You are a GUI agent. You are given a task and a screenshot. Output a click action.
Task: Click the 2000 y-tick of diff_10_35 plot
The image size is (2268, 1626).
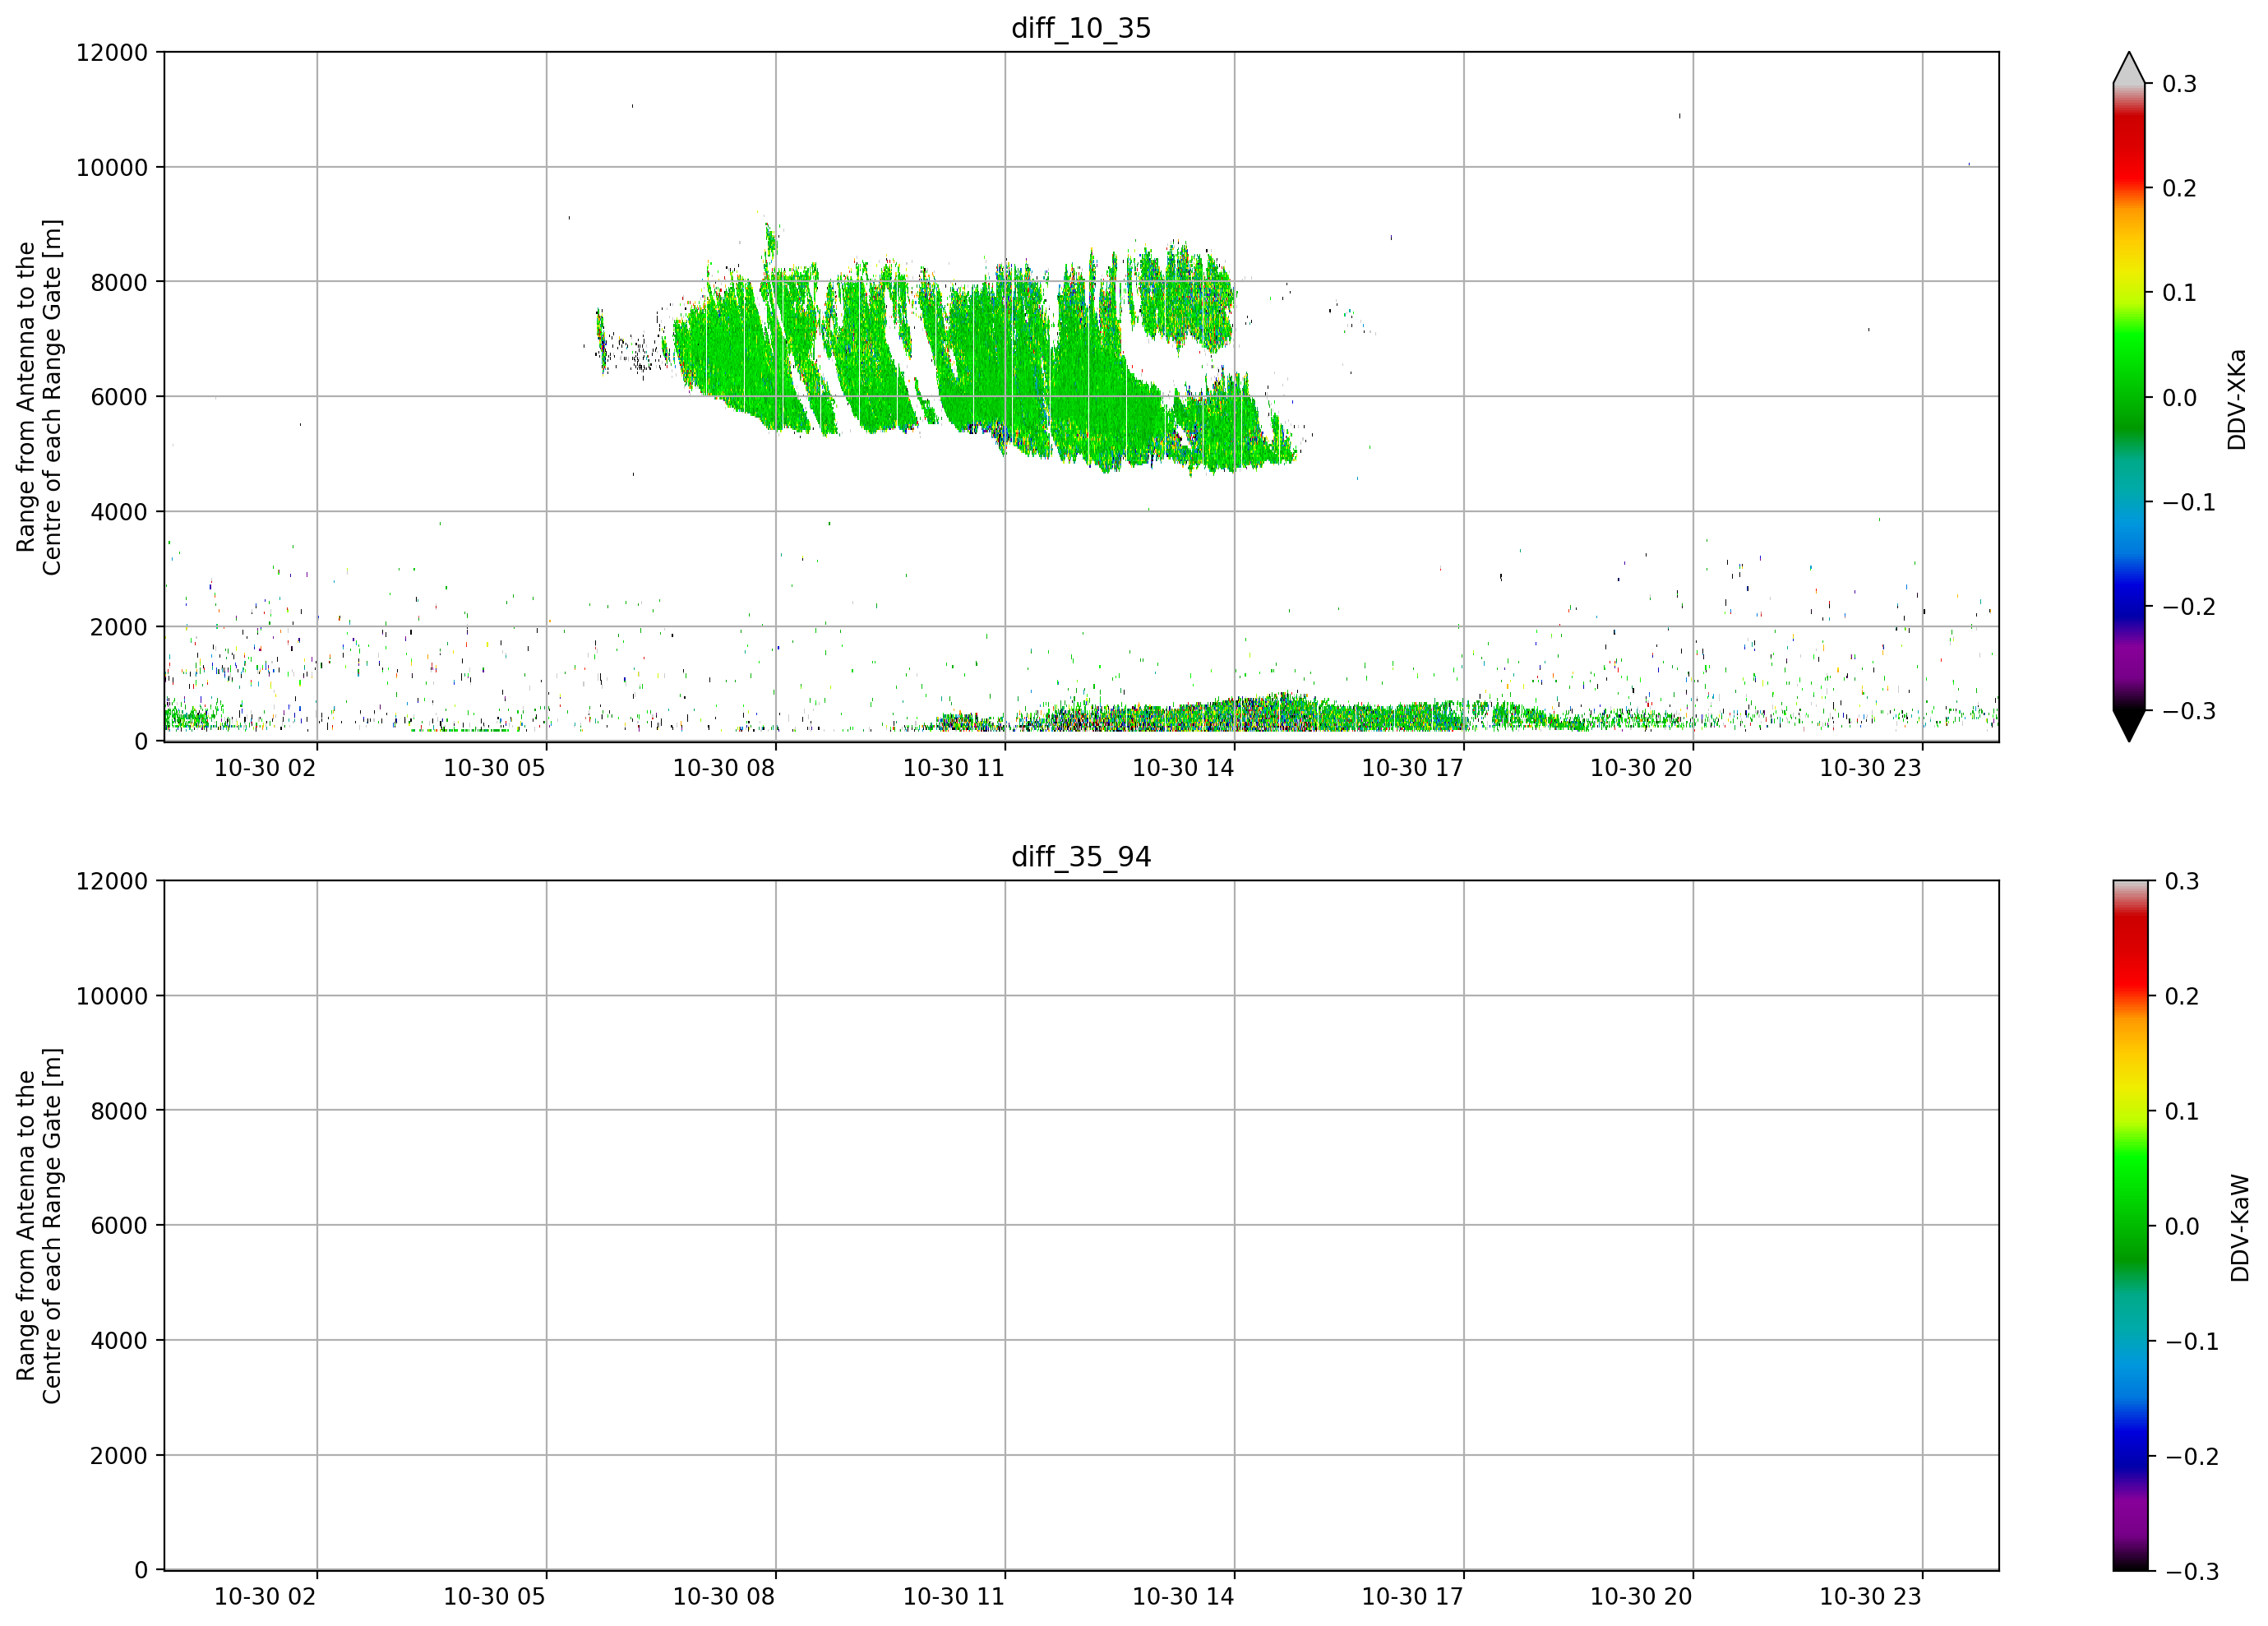click(119, 627)
